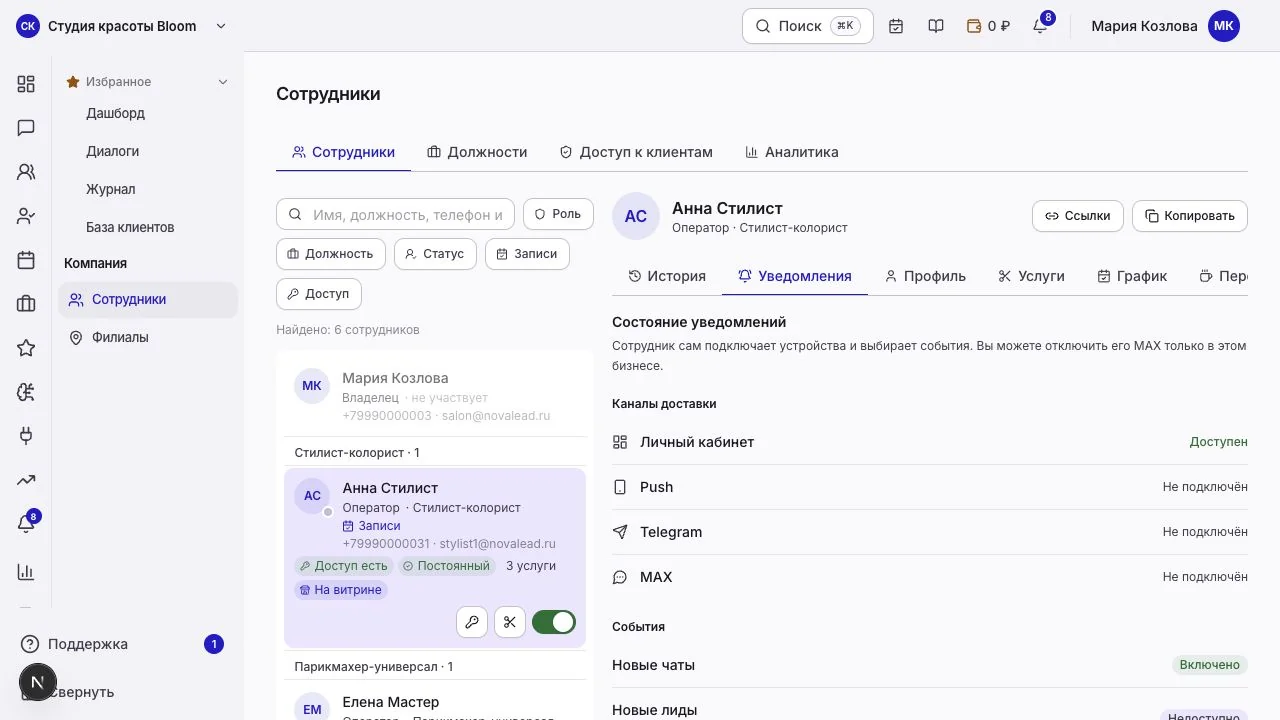
Task: Open the star icon in the left rail
Action: click(x=26, y=348)
